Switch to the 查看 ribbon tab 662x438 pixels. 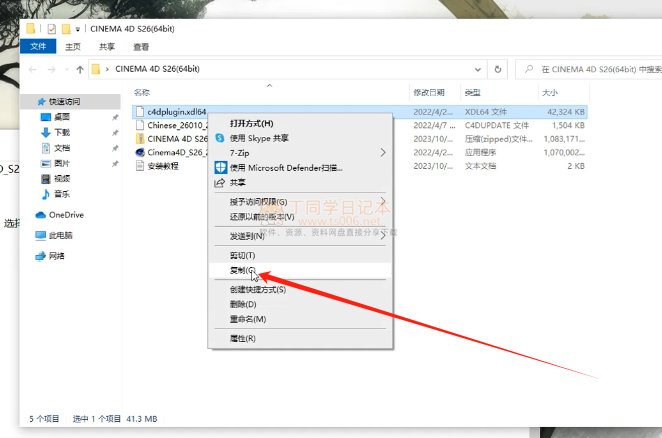(141, 46)
